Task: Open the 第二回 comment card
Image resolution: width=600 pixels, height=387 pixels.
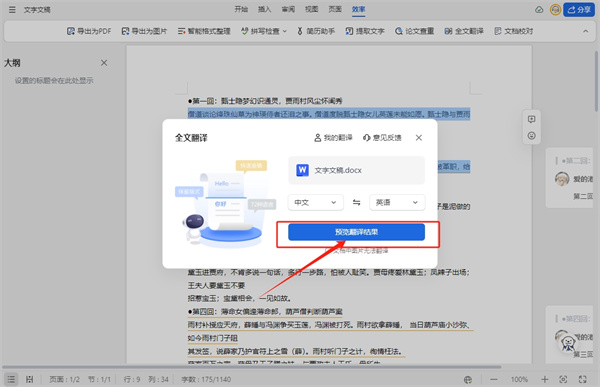Action: [569, 178]
